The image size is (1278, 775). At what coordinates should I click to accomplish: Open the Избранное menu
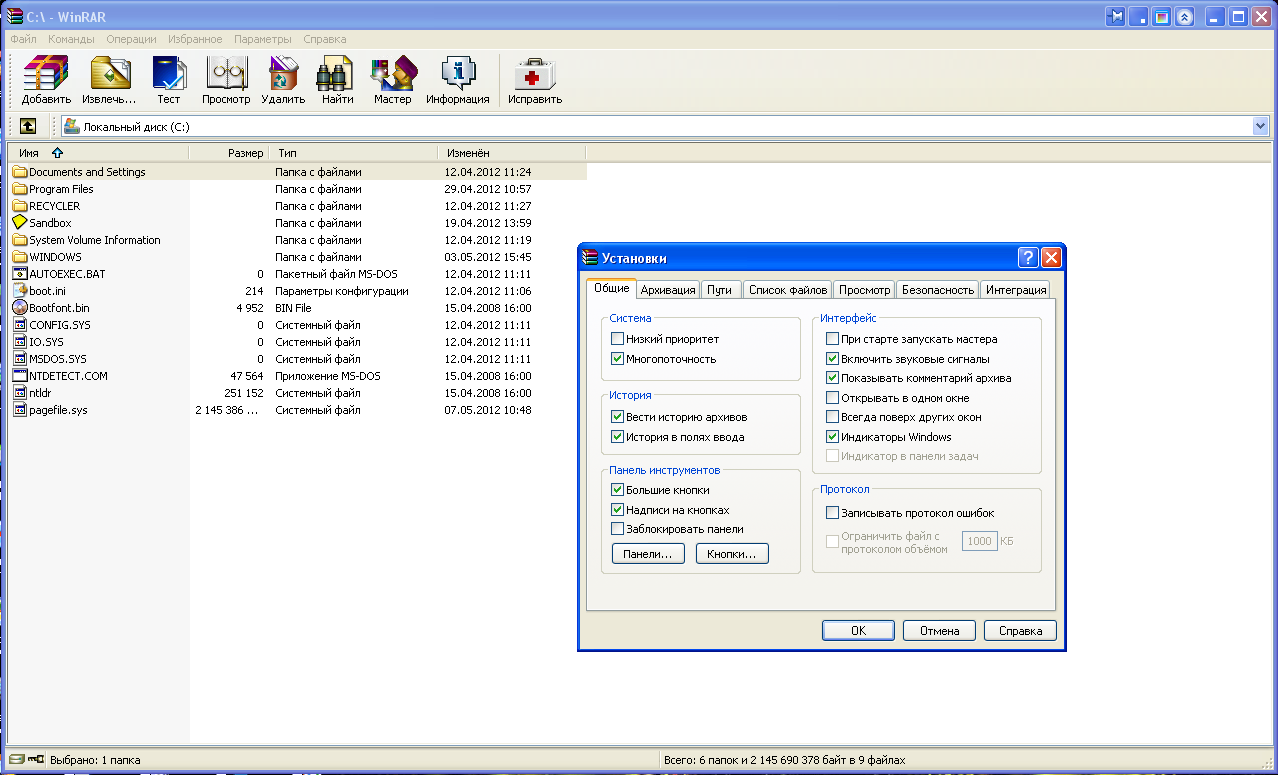tap(195, 39)
